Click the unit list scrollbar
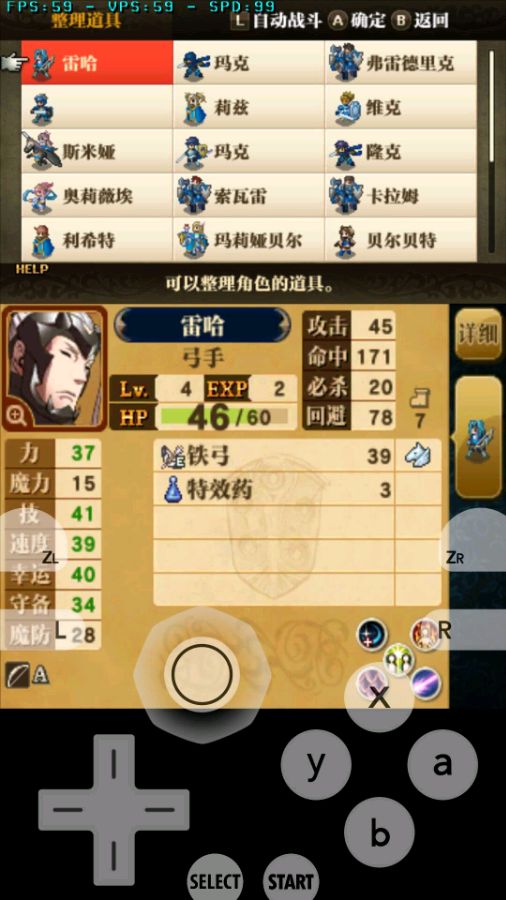 click(492, 106)
